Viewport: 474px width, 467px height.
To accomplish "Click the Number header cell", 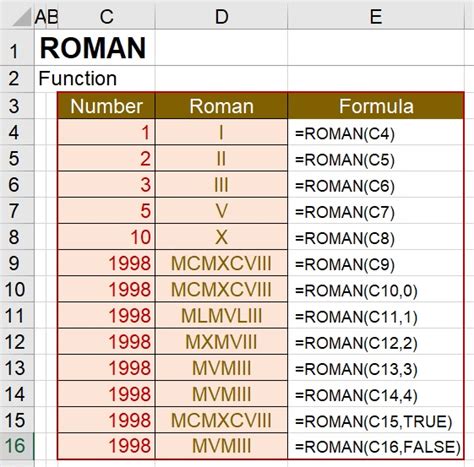I will tap(107, 106).
